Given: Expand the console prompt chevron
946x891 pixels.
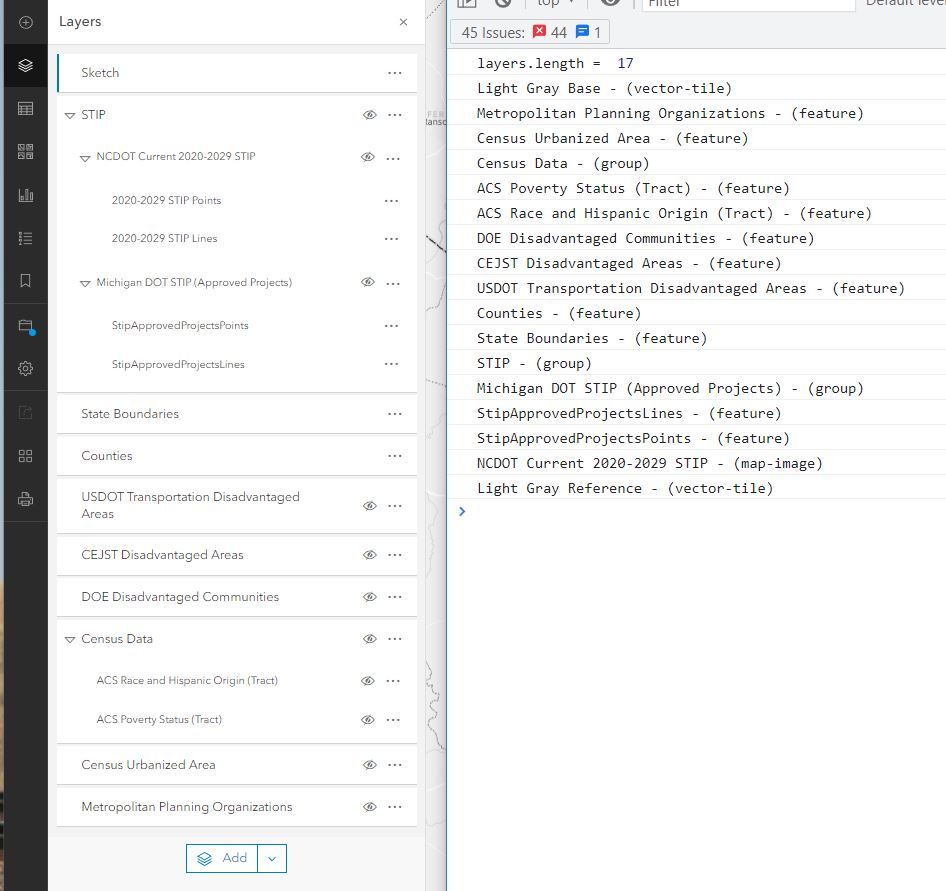Looking at the screenshot, I should click(462, 512).
